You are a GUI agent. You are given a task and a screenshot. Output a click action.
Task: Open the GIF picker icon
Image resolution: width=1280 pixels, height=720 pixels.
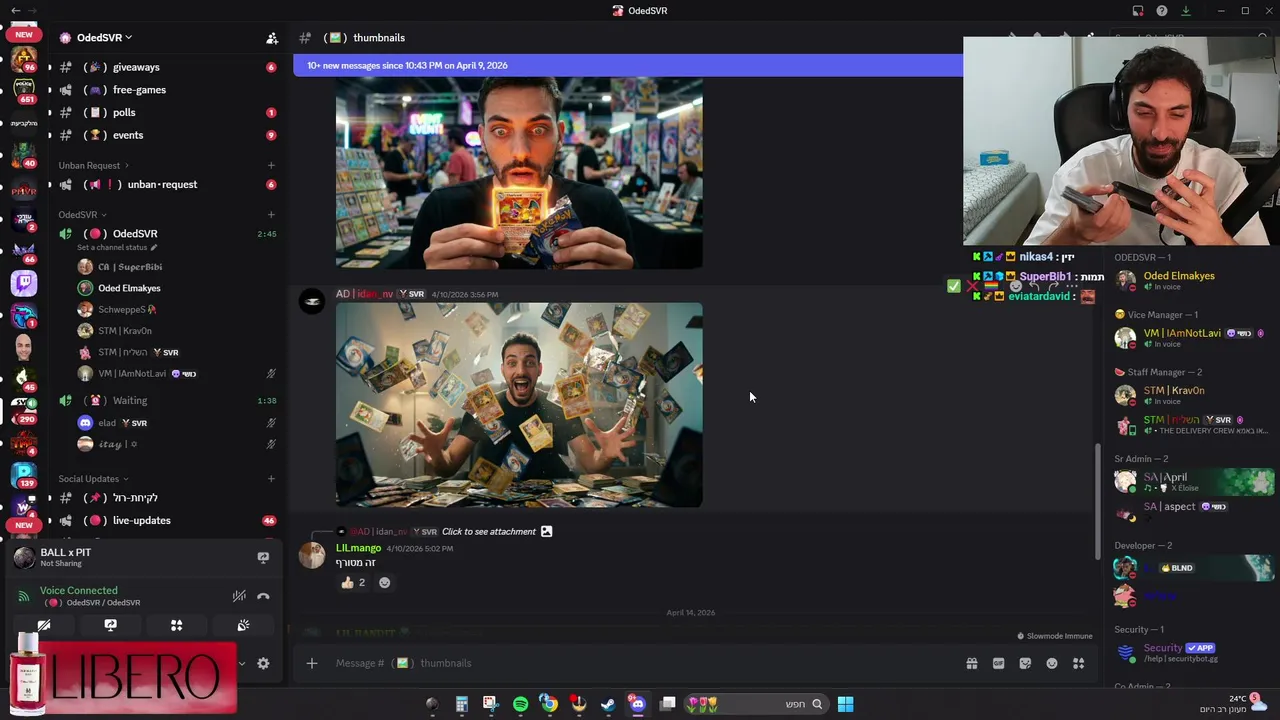(998, 663)
